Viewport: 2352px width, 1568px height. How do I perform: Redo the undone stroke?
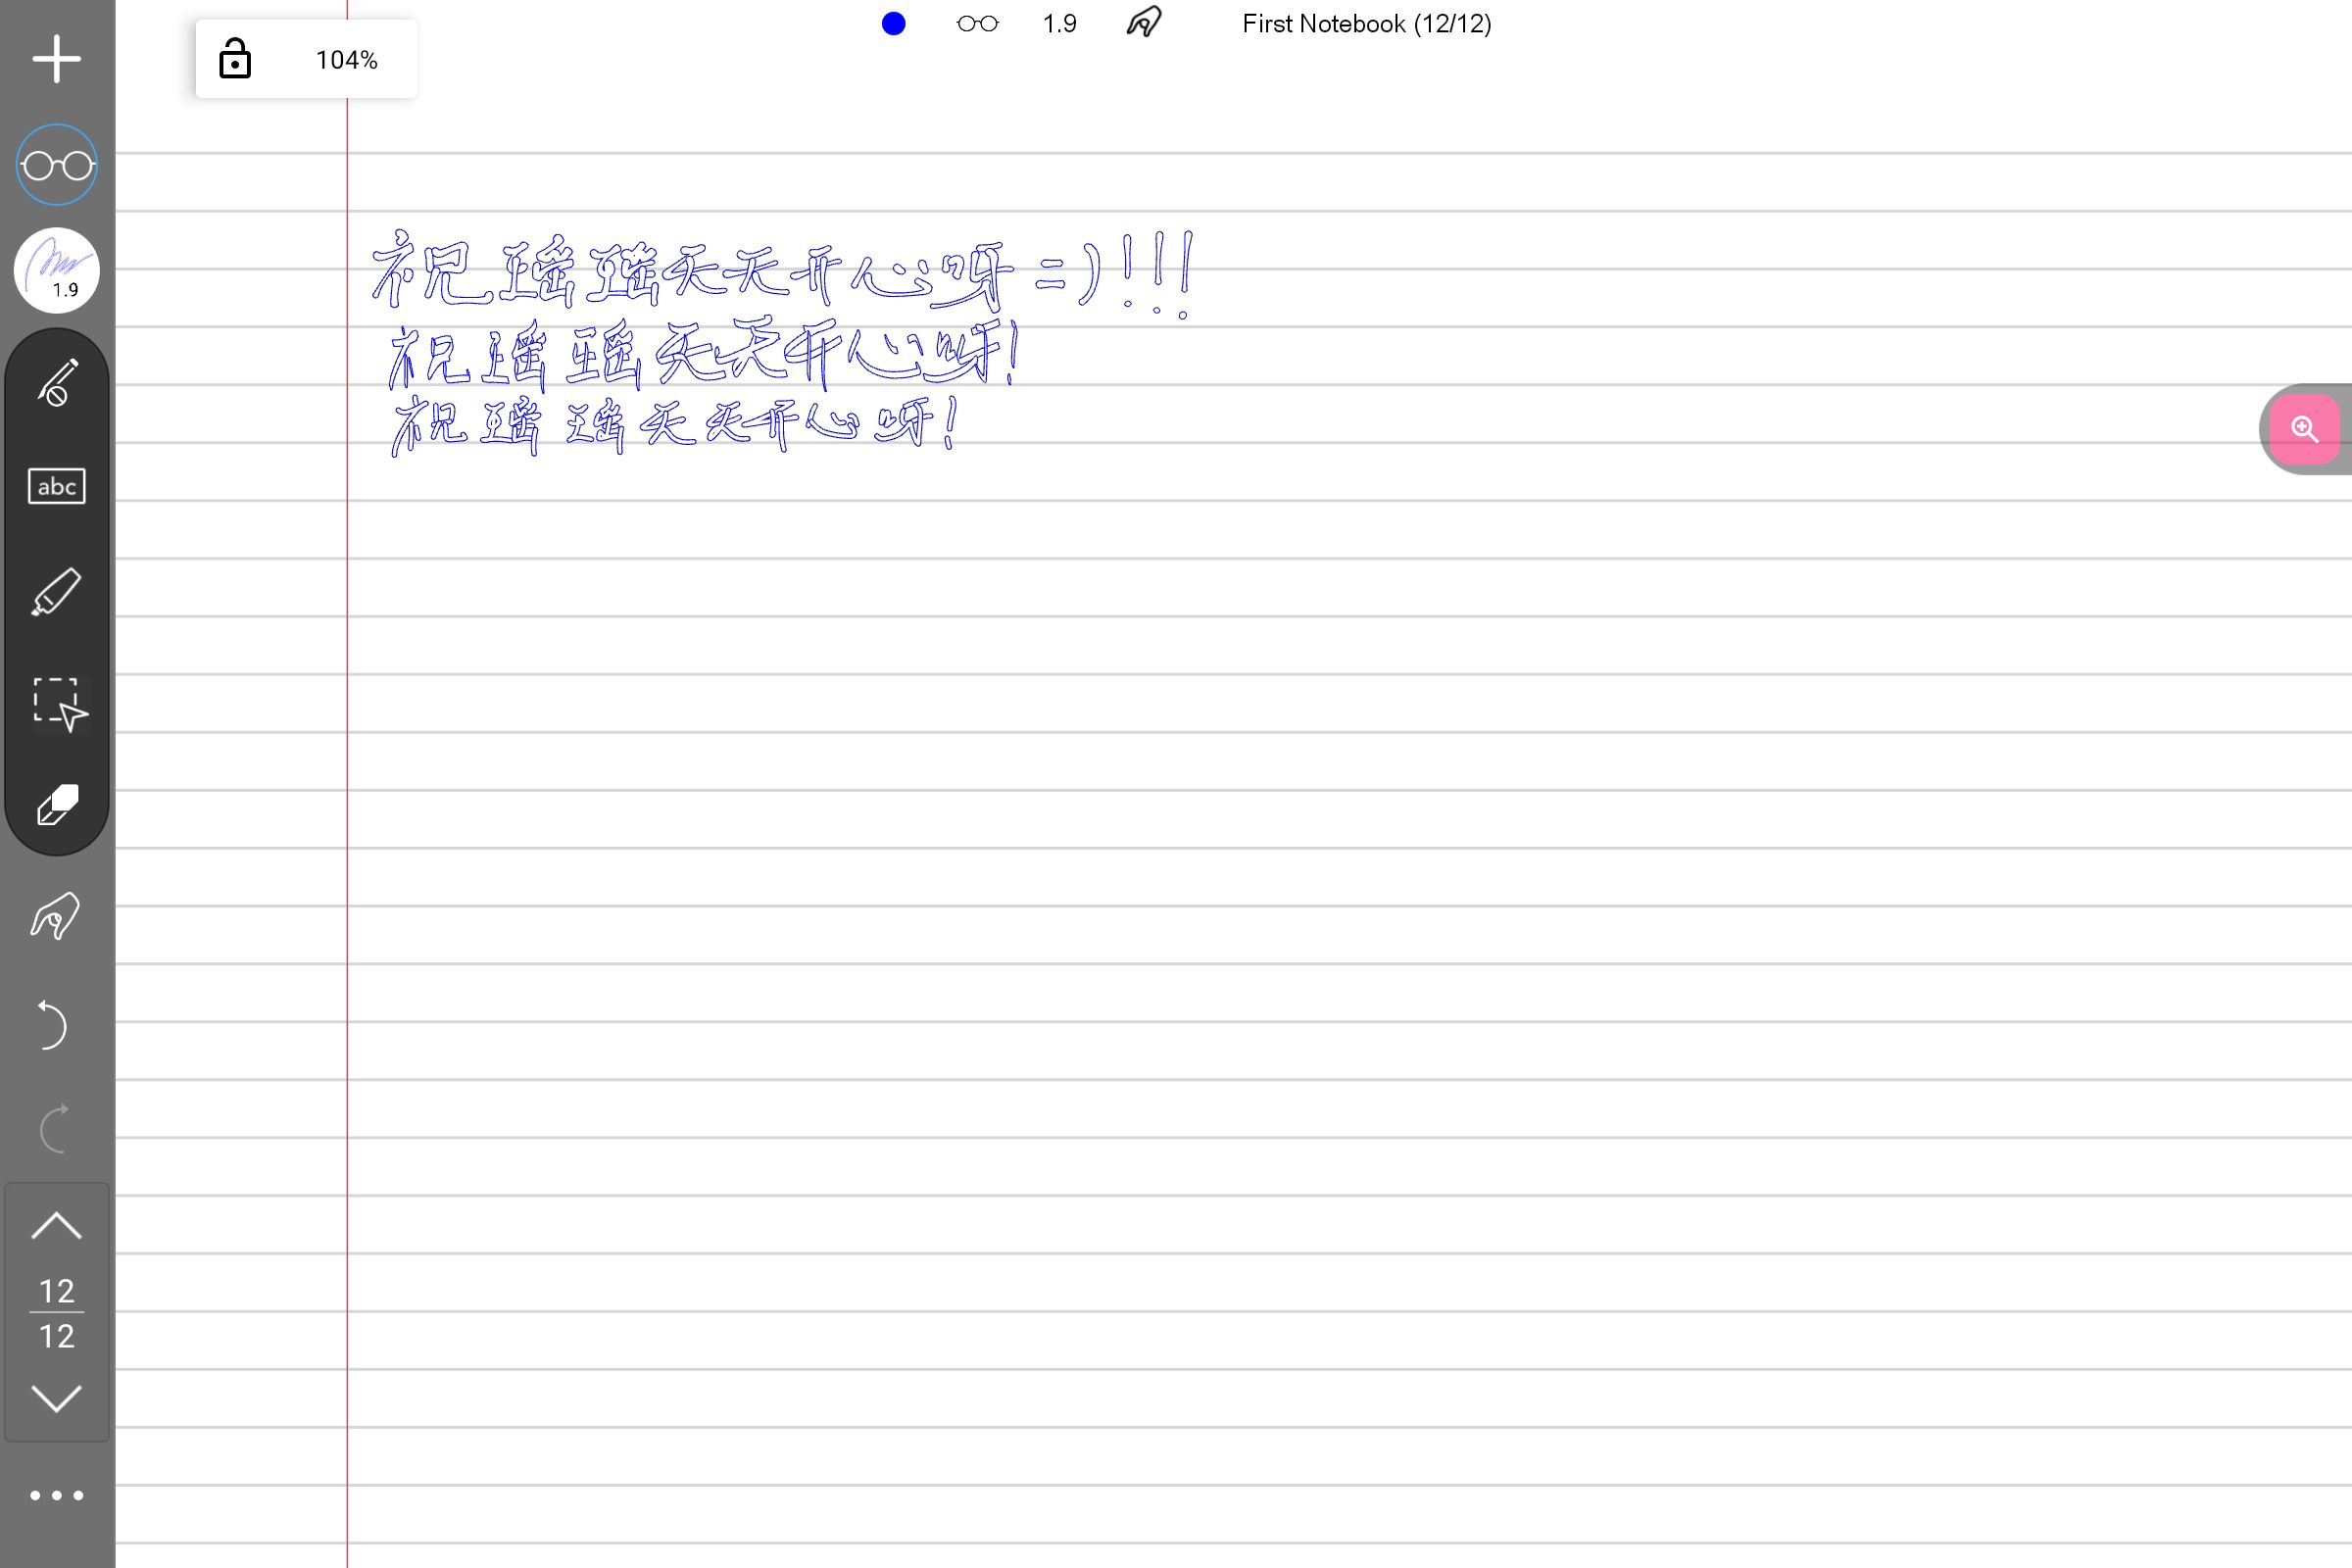(x=54, y=1130)
